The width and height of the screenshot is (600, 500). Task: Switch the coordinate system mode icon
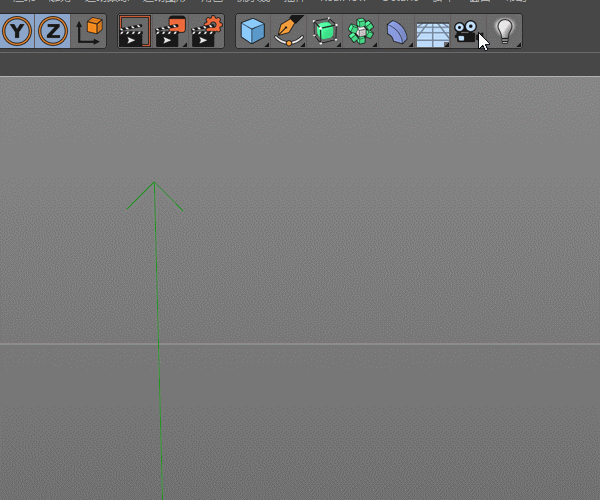click(x=89, y=31)
